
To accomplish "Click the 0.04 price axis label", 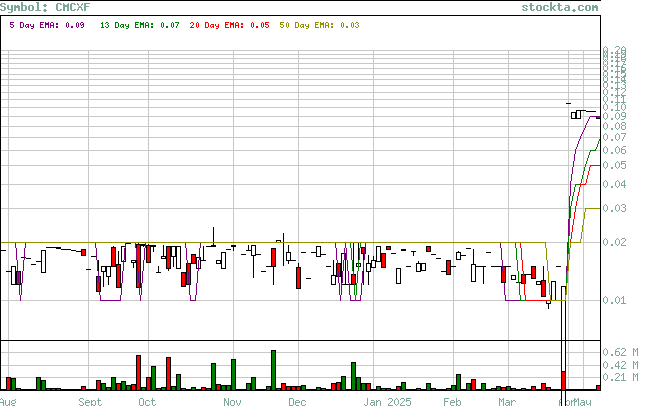I will (614, 184).
